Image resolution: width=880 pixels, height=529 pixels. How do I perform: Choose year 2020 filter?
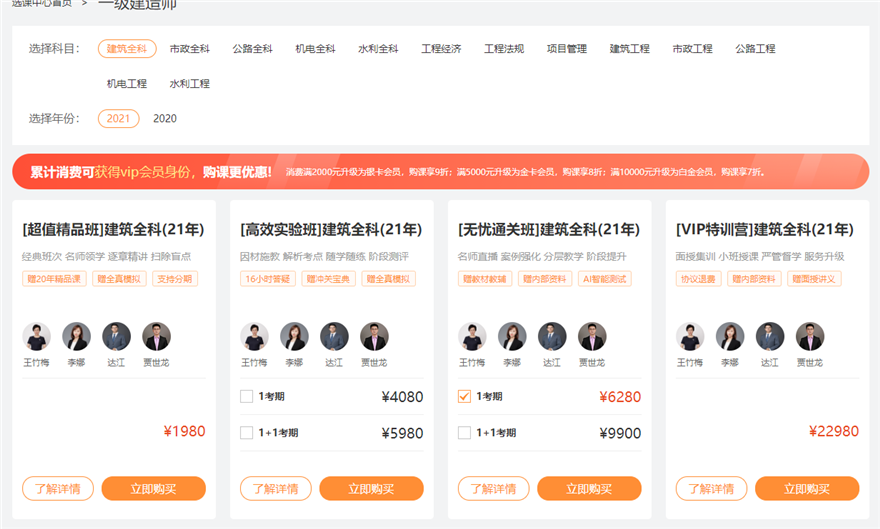tap(165, 119)
